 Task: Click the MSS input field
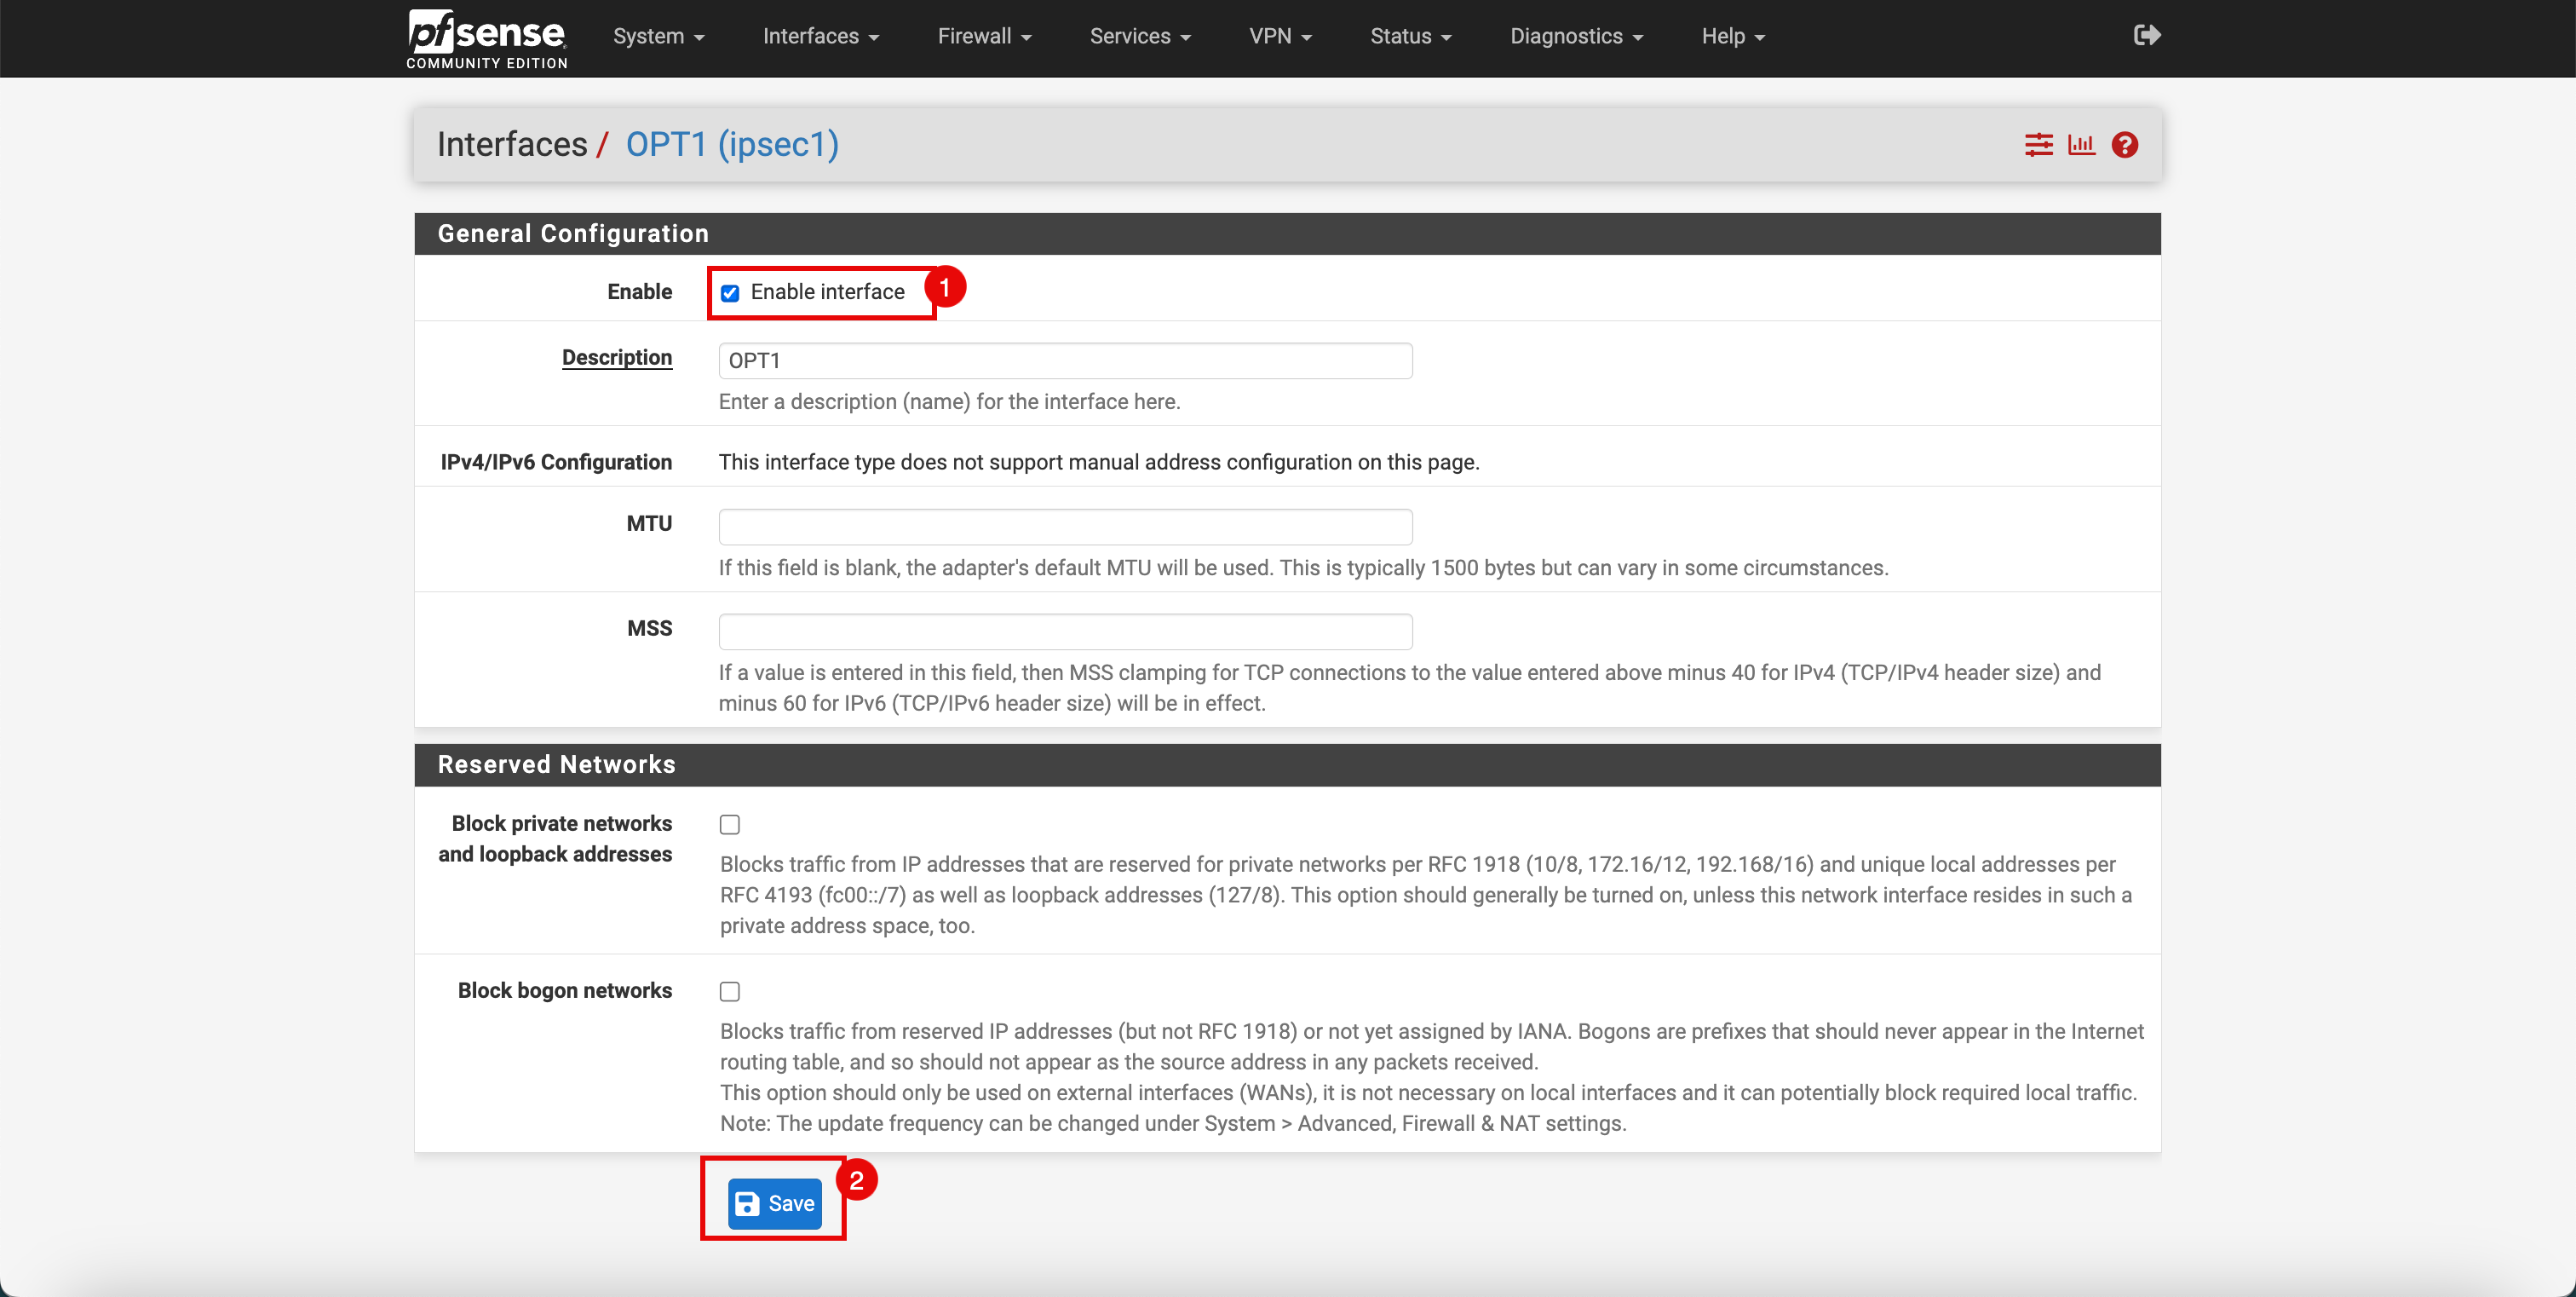pos(1065,627)
